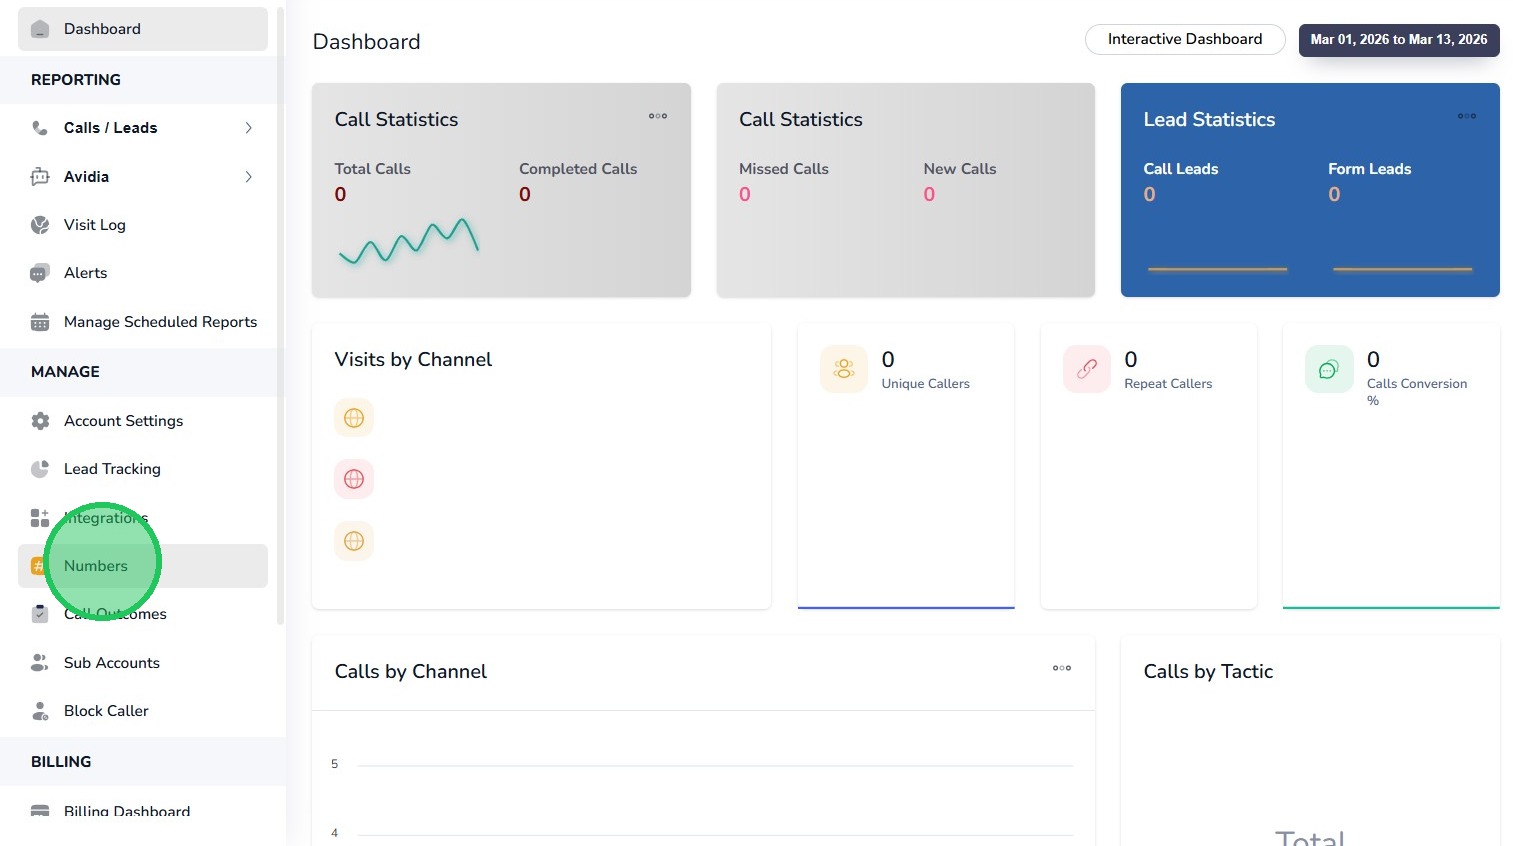This screenshot has width=1513, height=846.
Task: Click the REPORTING section header
Action: [x=76, y=80]
